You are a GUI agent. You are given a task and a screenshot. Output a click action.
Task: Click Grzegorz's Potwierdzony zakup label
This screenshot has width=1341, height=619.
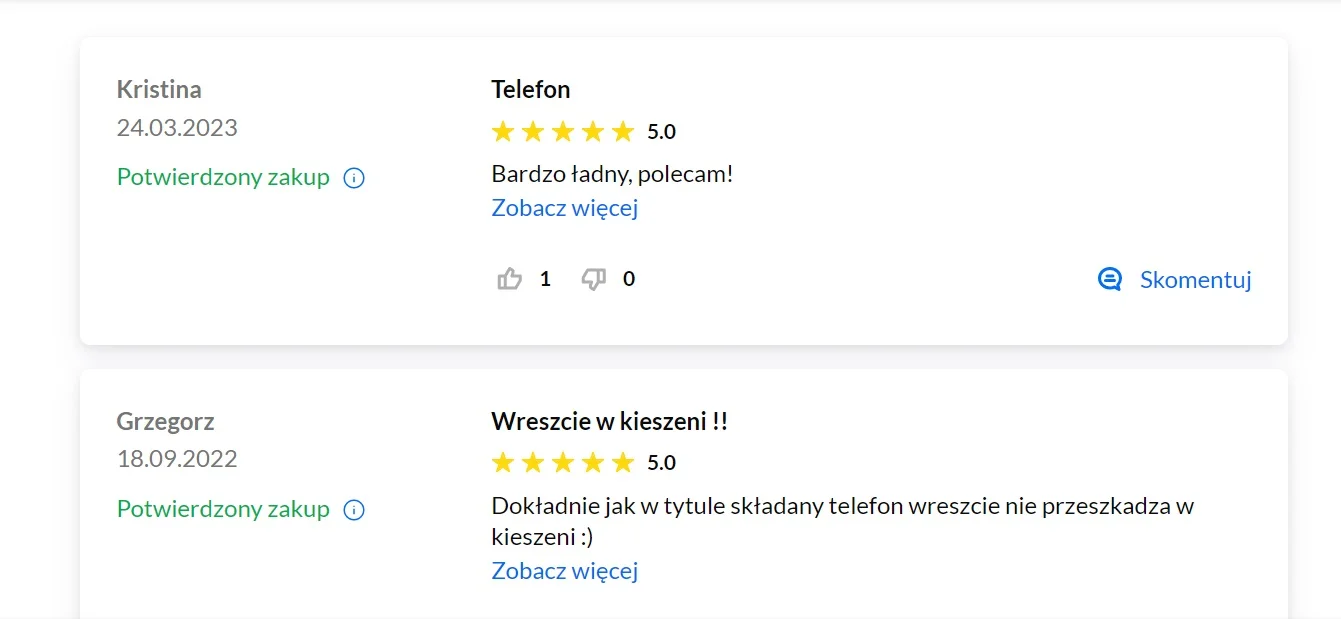click(x=223, y=509)
